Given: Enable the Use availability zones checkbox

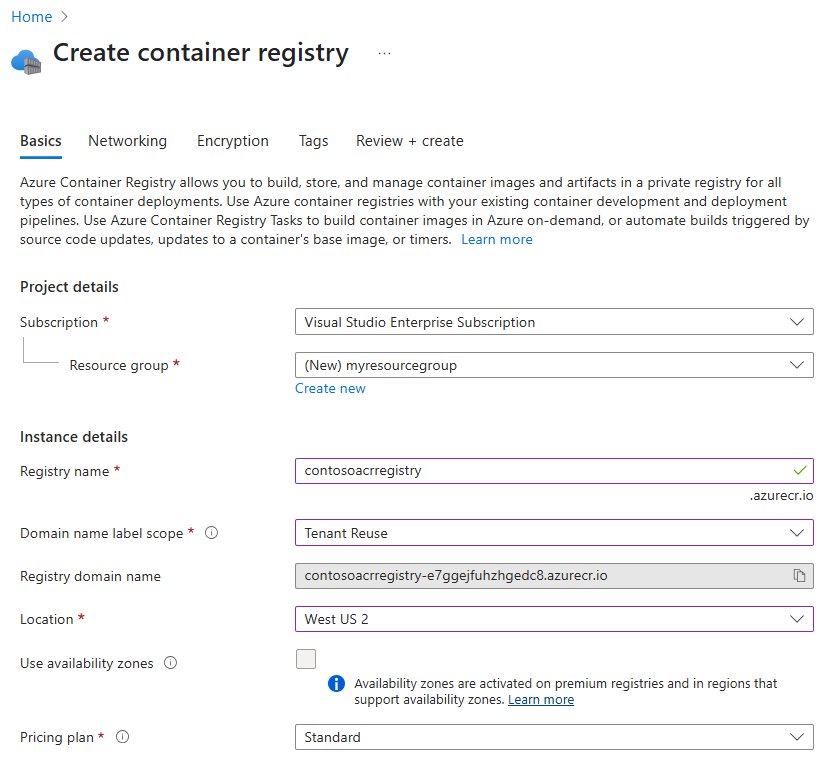Looking at the screenshot, I should coord(306,659).
